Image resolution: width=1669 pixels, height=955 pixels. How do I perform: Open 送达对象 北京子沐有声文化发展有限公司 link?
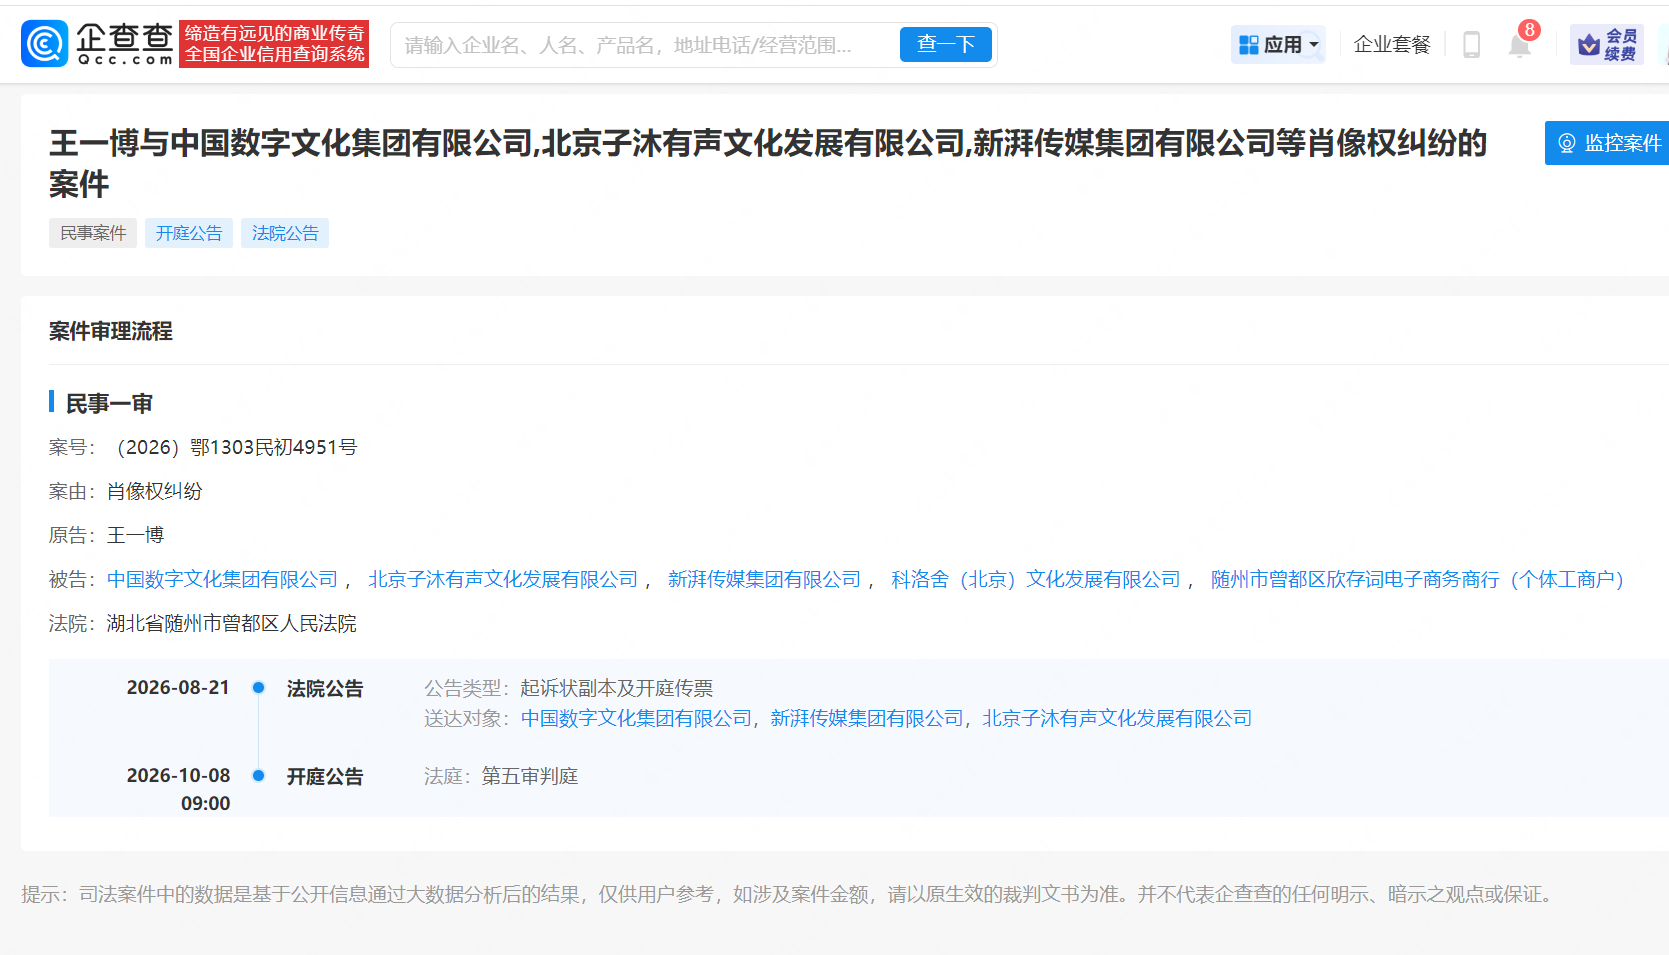1117,718
